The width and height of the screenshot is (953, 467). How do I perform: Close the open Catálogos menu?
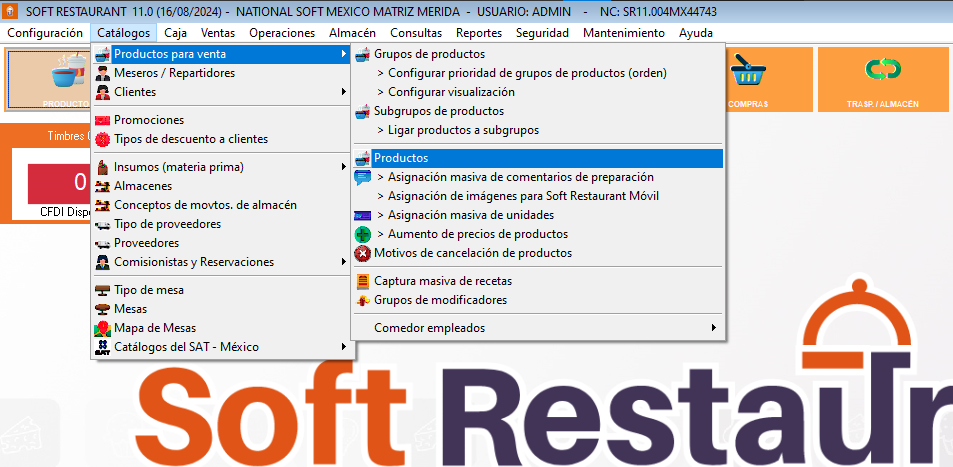[123, 33]
